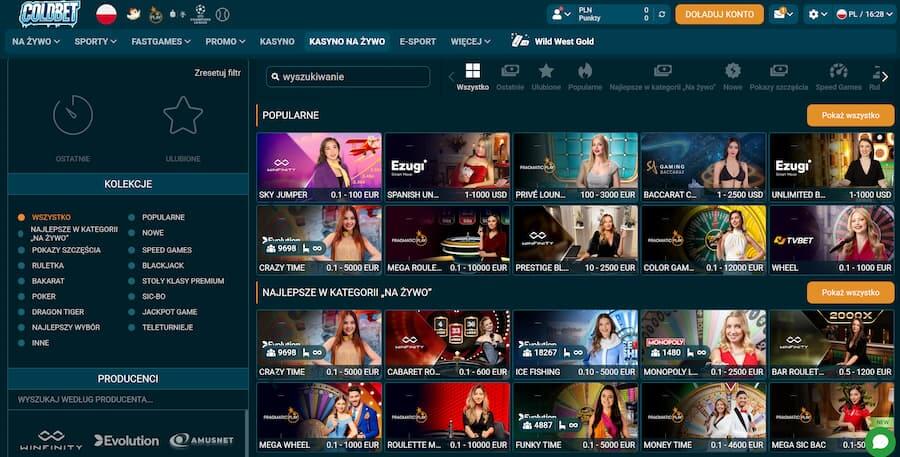Screen dimensions: 900x457
Task: Reset filter via Zresetuj filtr
Action: (x=218, y=73)
